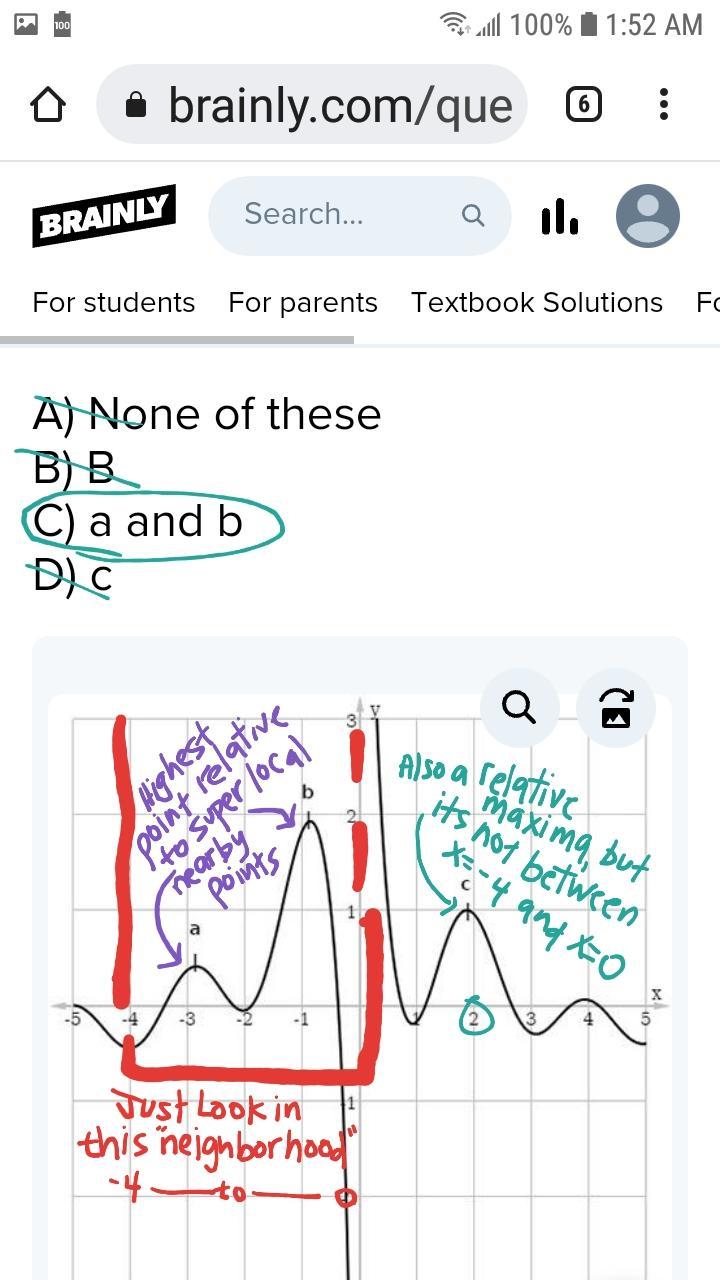
Task: Open Textbook Solutions tab
Action: (537, 303)
